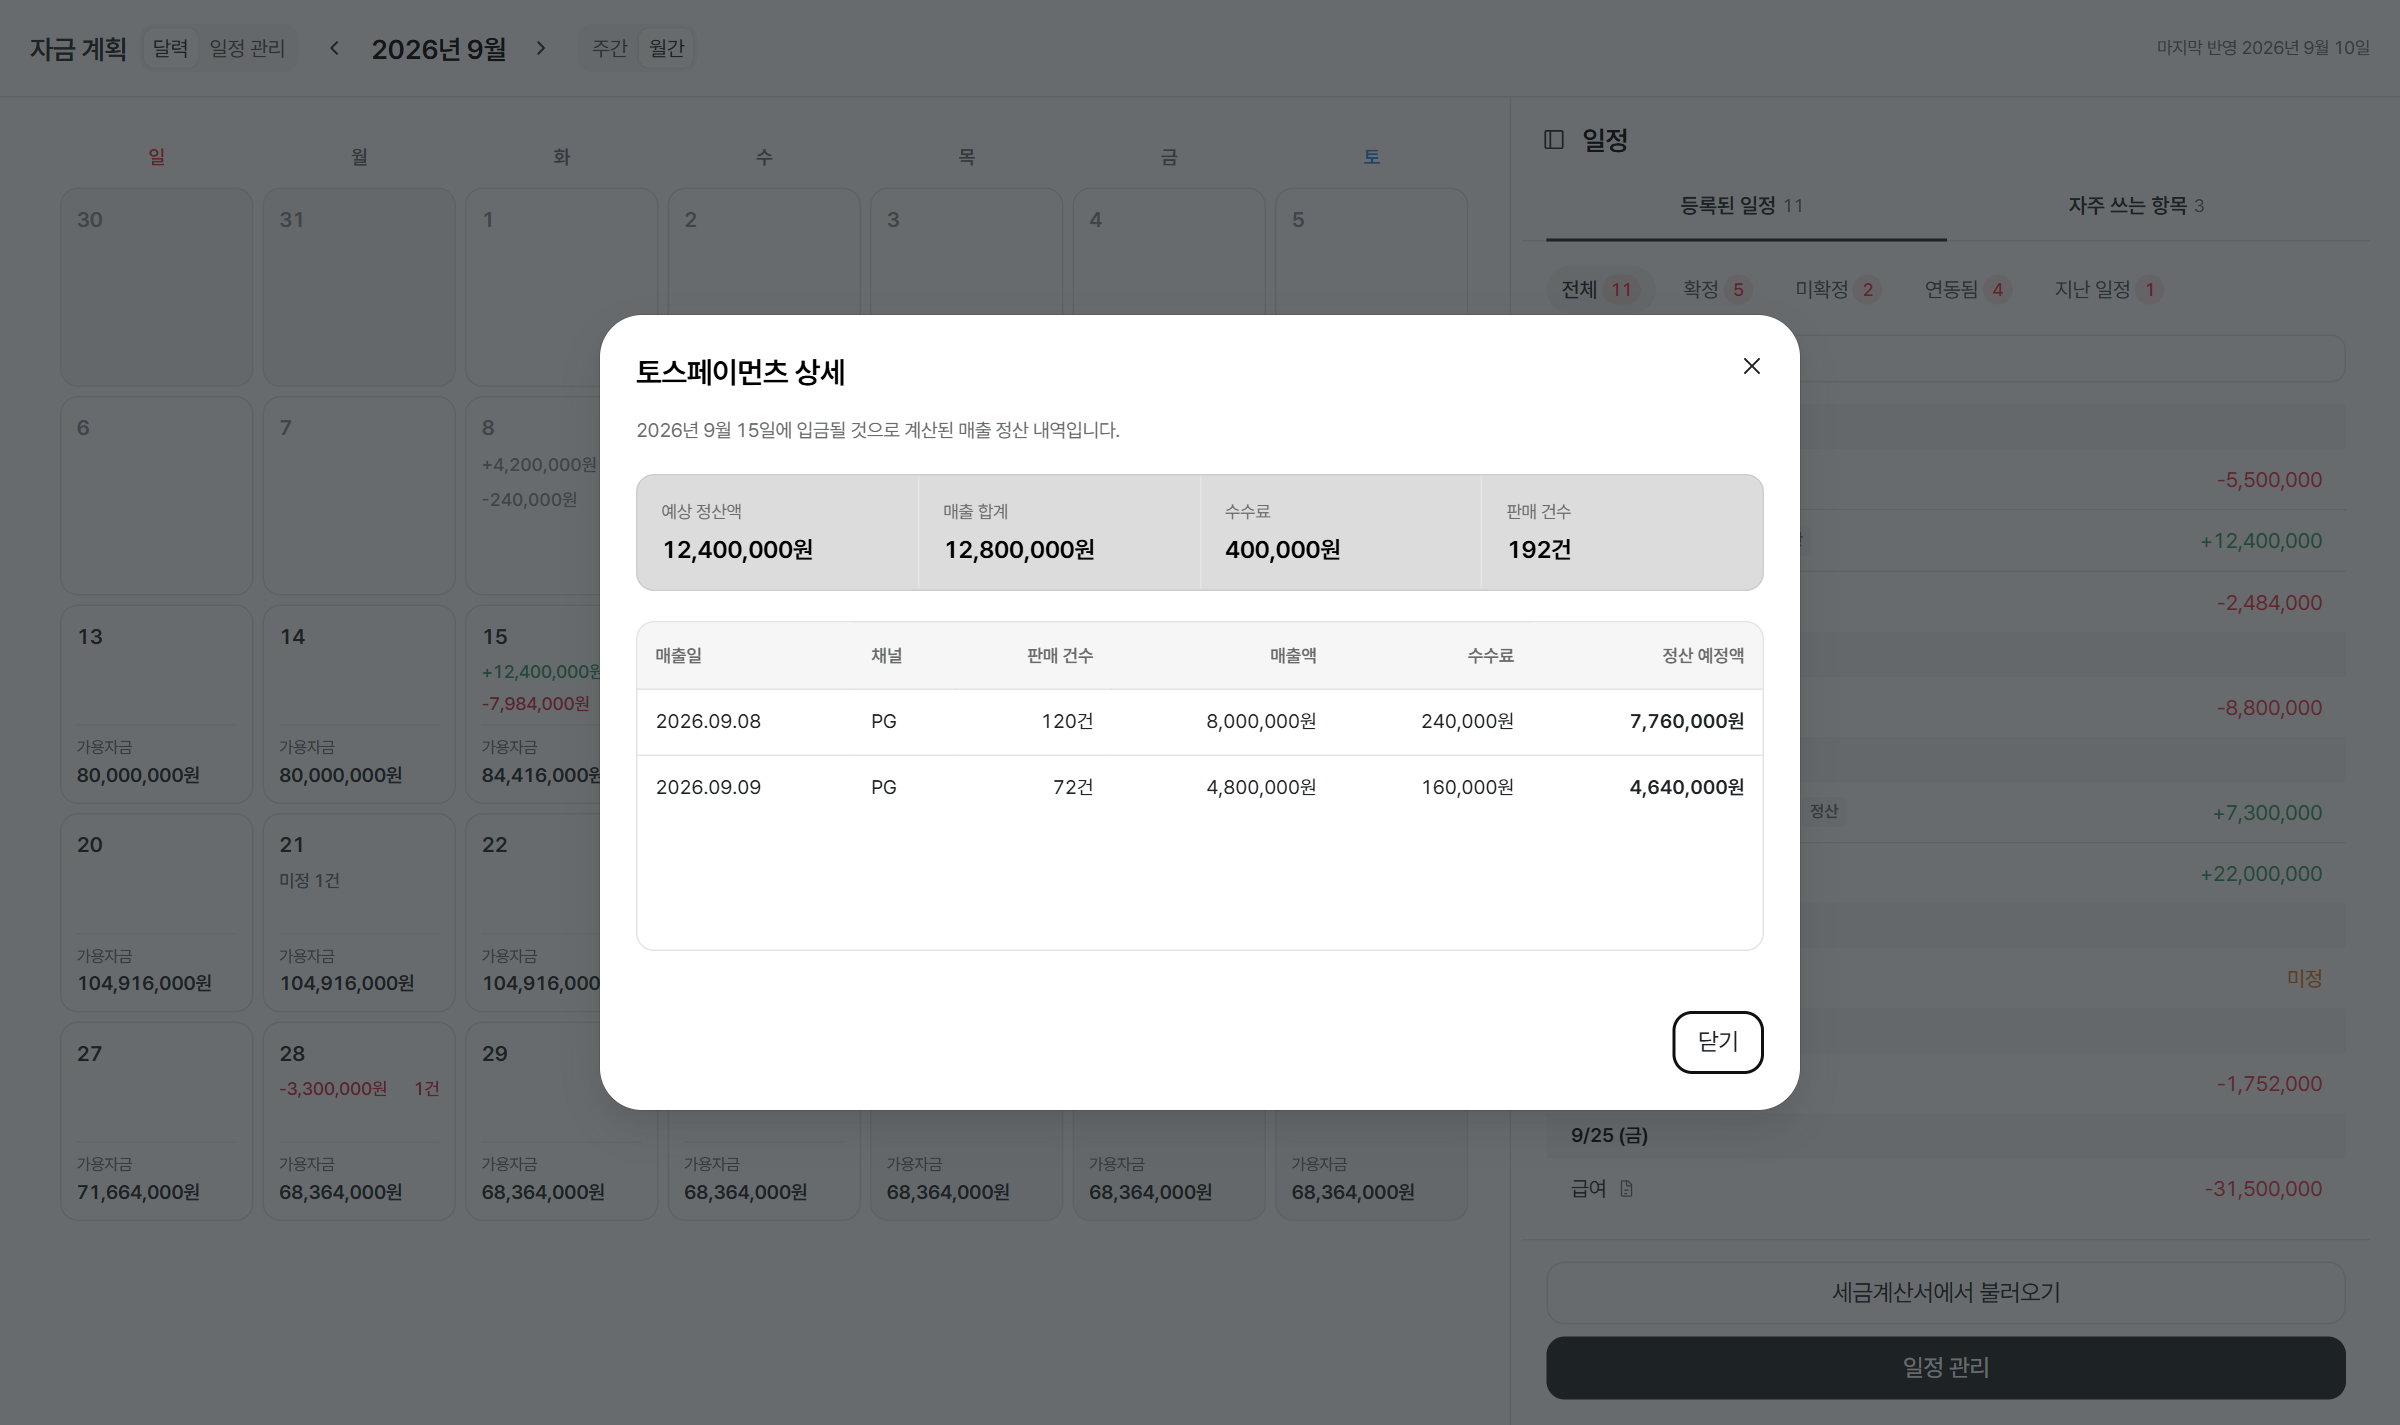Click the 240,000원 fee cell
The width and height of the screenshot is (2400, 1425).
(1467, 721)
